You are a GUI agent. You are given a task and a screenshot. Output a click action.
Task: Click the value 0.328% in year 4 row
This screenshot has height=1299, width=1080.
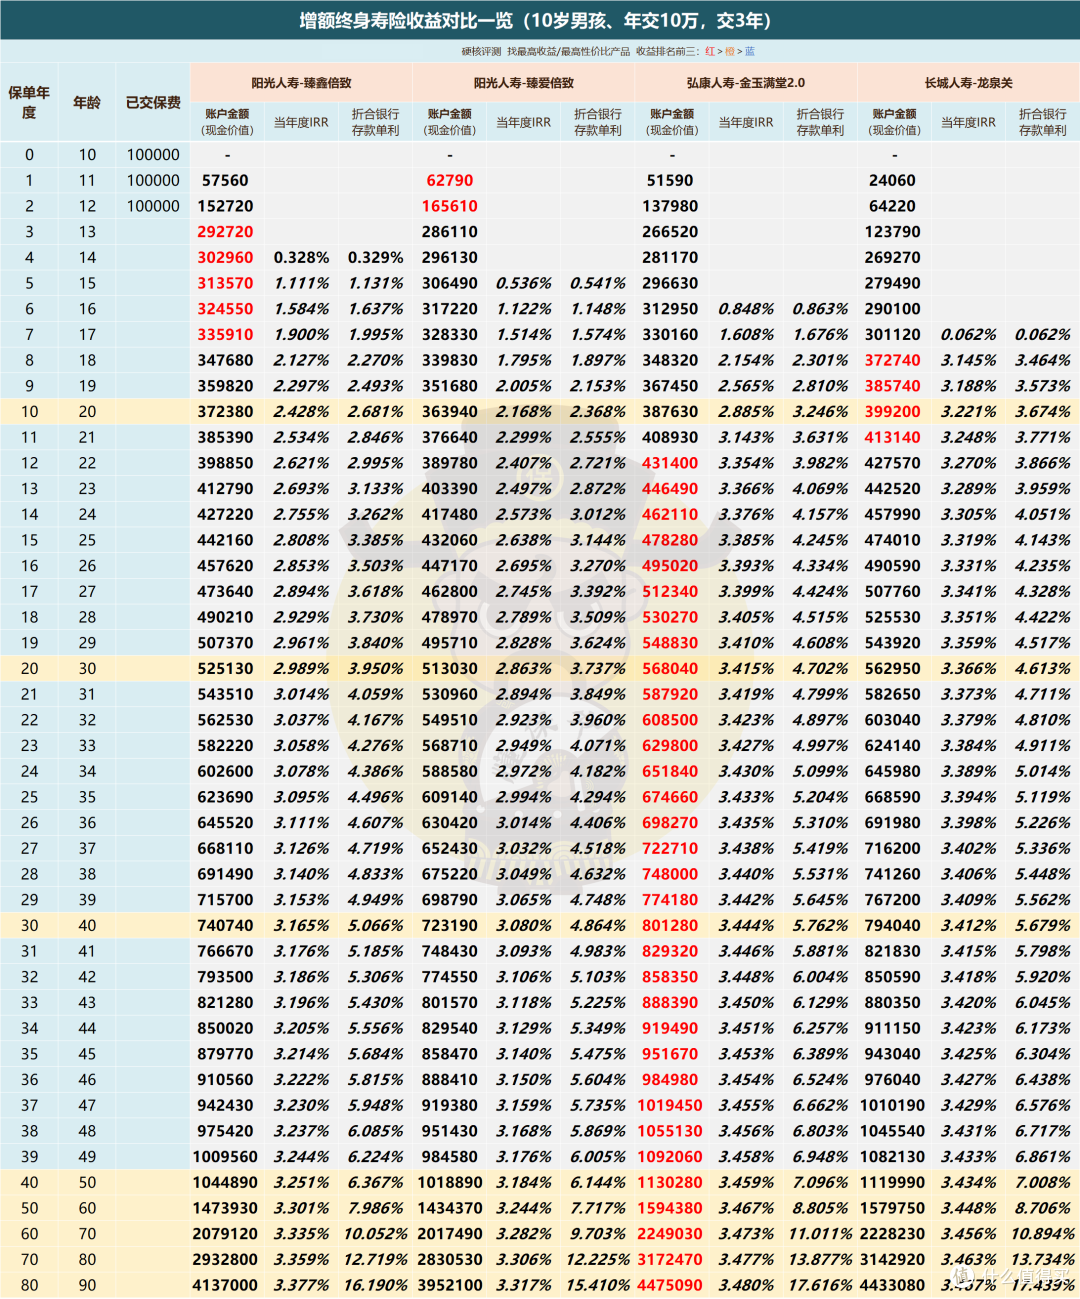301,258
